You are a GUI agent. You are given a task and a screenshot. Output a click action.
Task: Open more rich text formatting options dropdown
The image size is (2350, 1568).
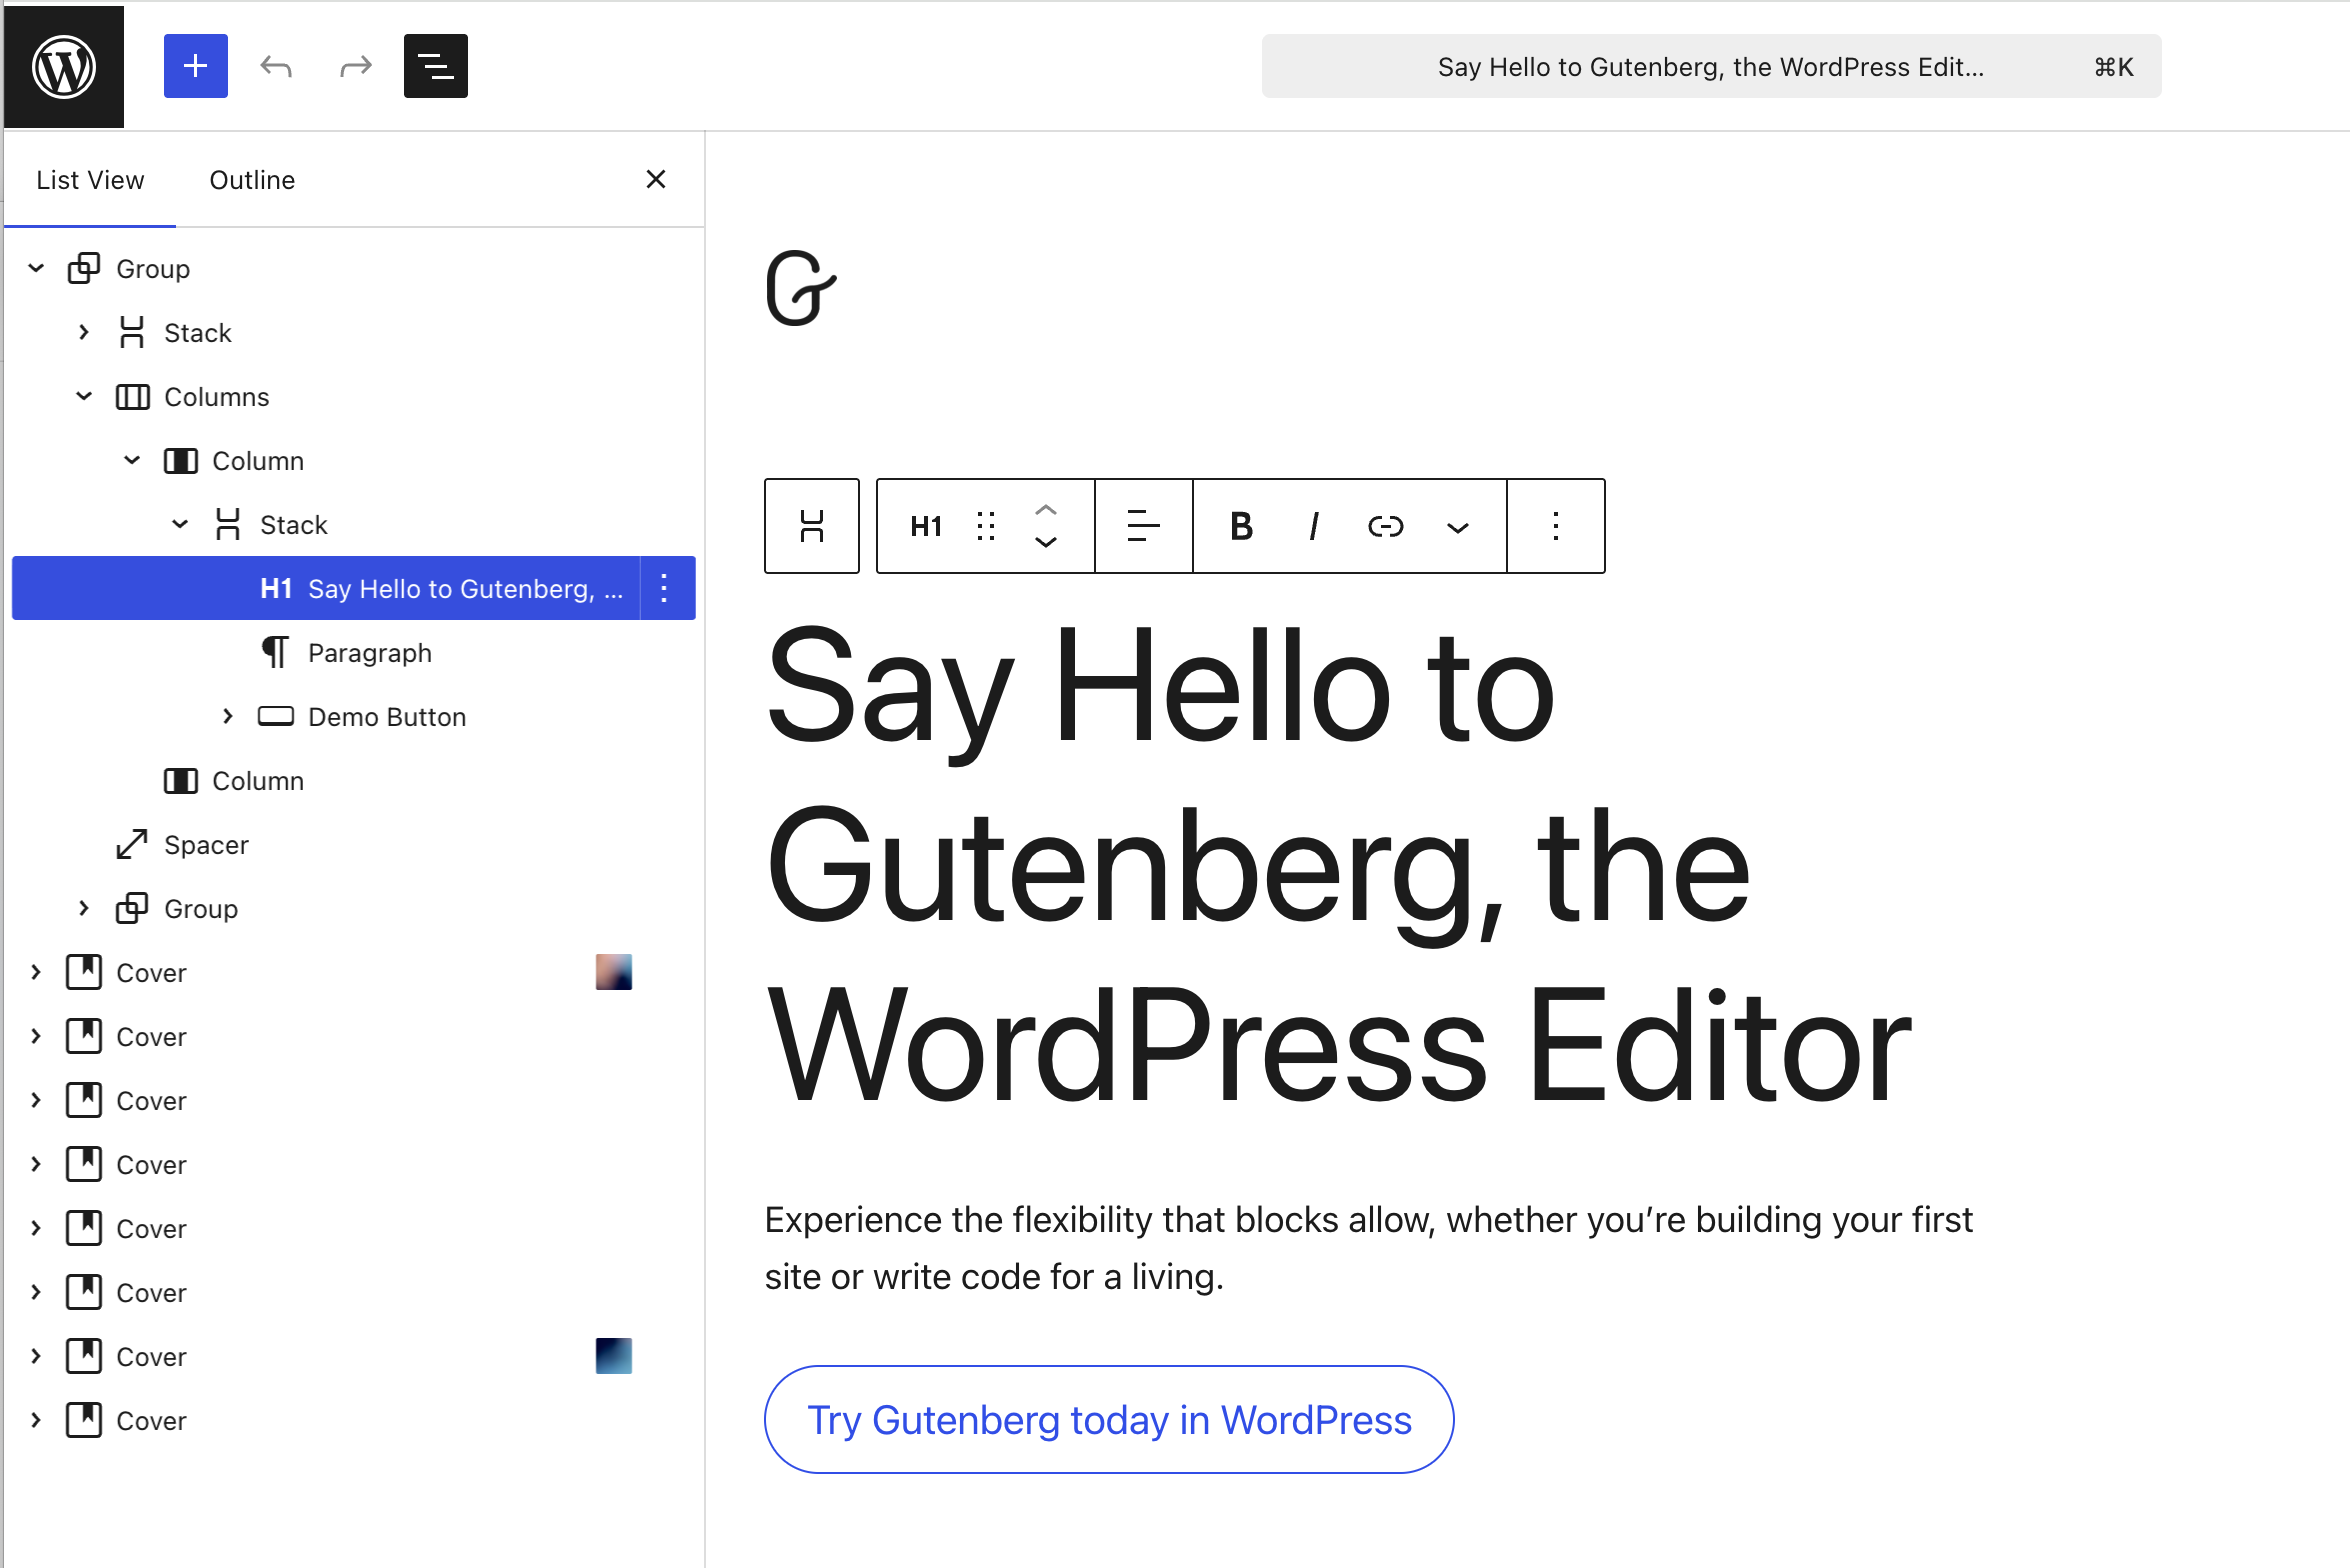[x=1458, y=526]
